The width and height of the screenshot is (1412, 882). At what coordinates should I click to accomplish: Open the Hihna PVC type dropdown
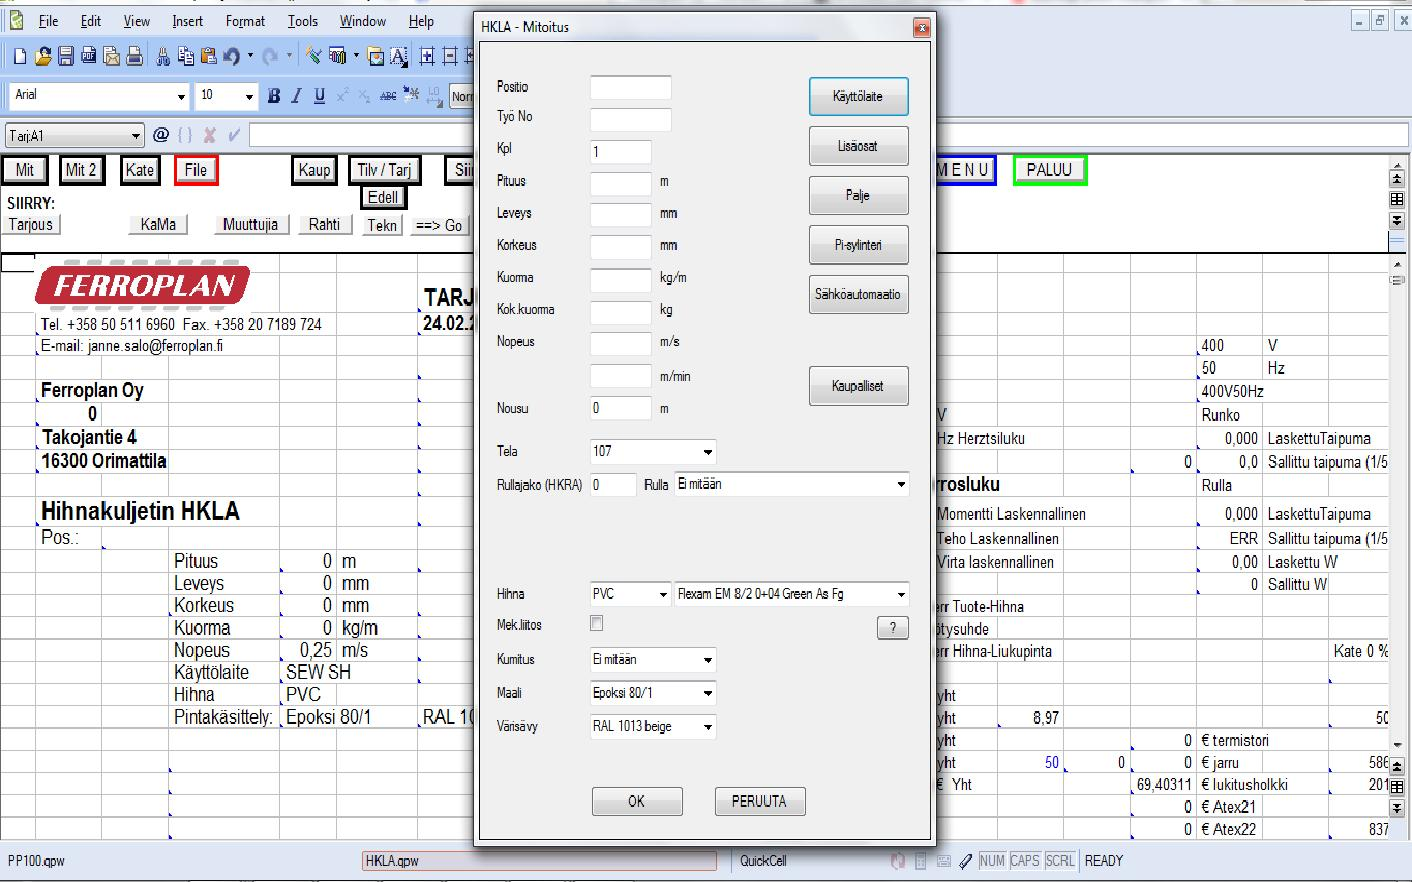pos(662,594)
